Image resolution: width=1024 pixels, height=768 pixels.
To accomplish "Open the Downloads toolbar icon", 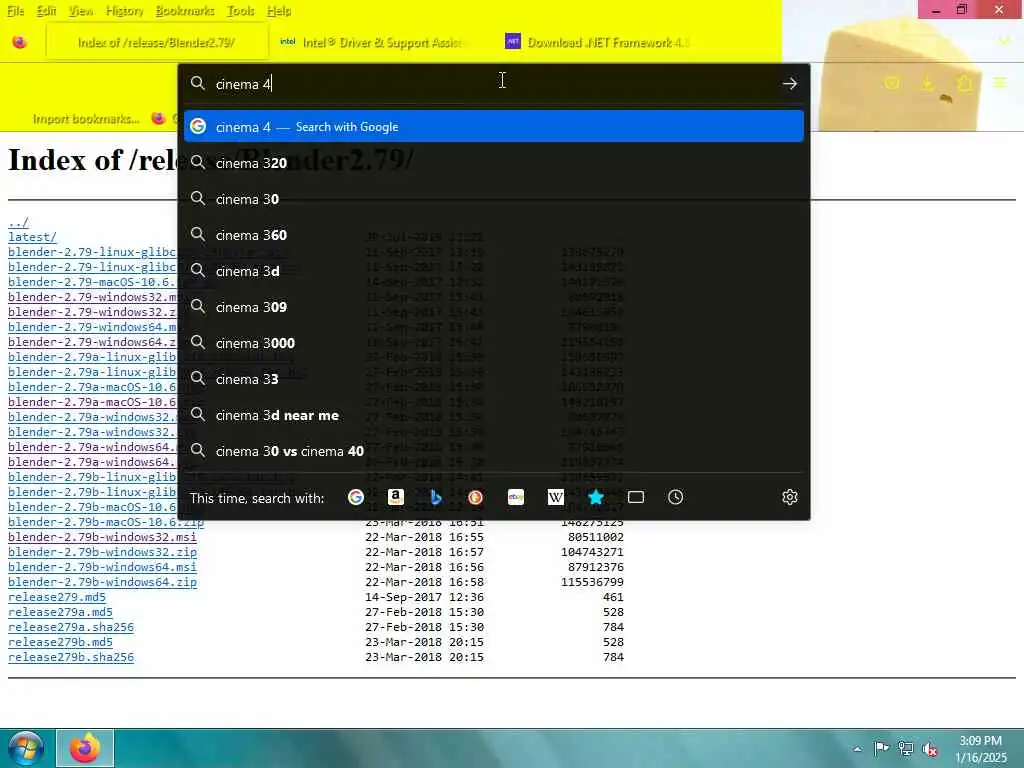I will [x=927, y=83].
